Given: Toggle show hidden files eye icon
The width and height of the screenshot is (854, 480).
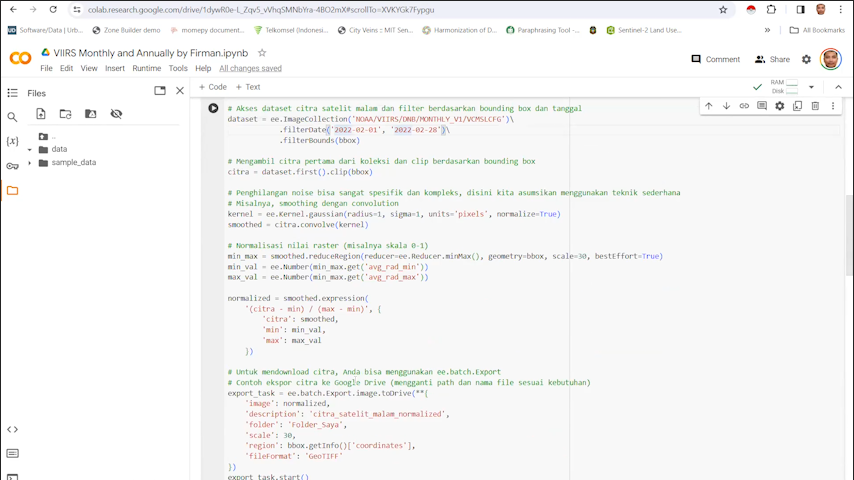Looking at the screenshot, I should (x=116, y=114).
